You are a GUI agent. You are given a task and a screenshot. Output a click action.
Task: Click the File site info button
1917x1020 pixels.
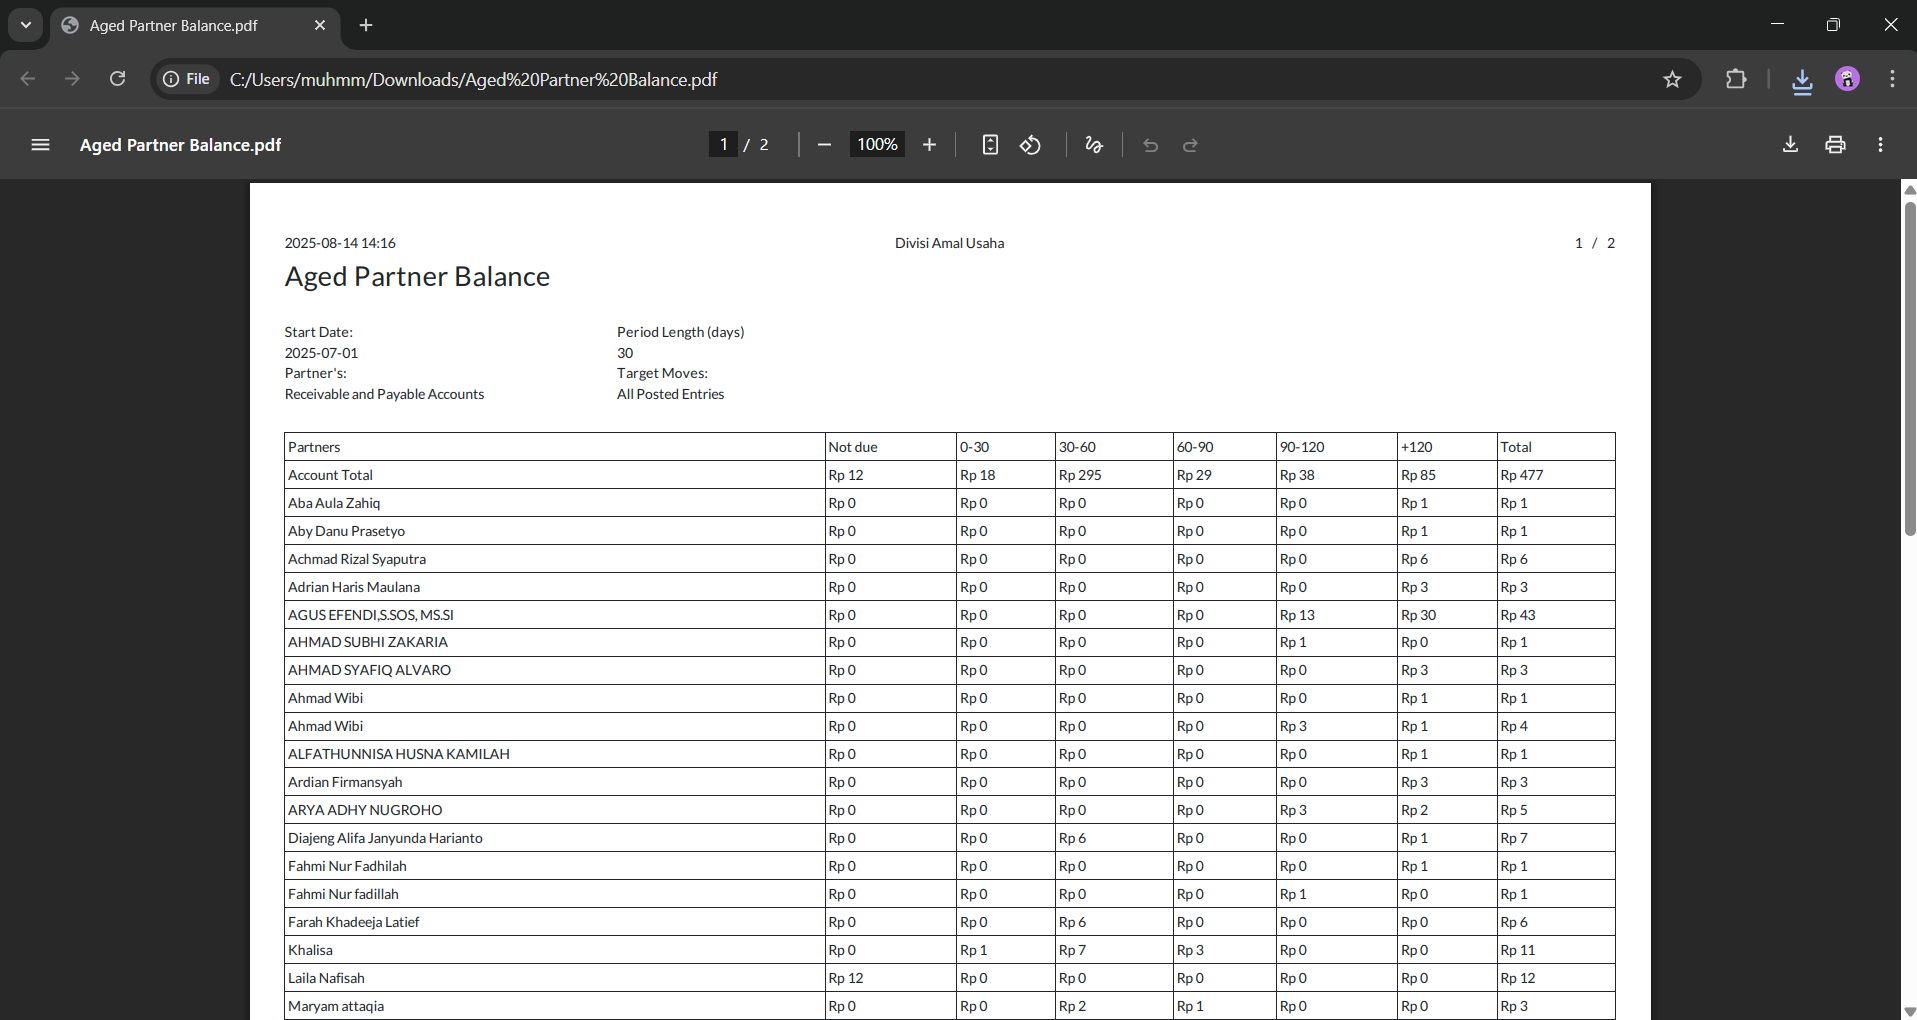187,79
